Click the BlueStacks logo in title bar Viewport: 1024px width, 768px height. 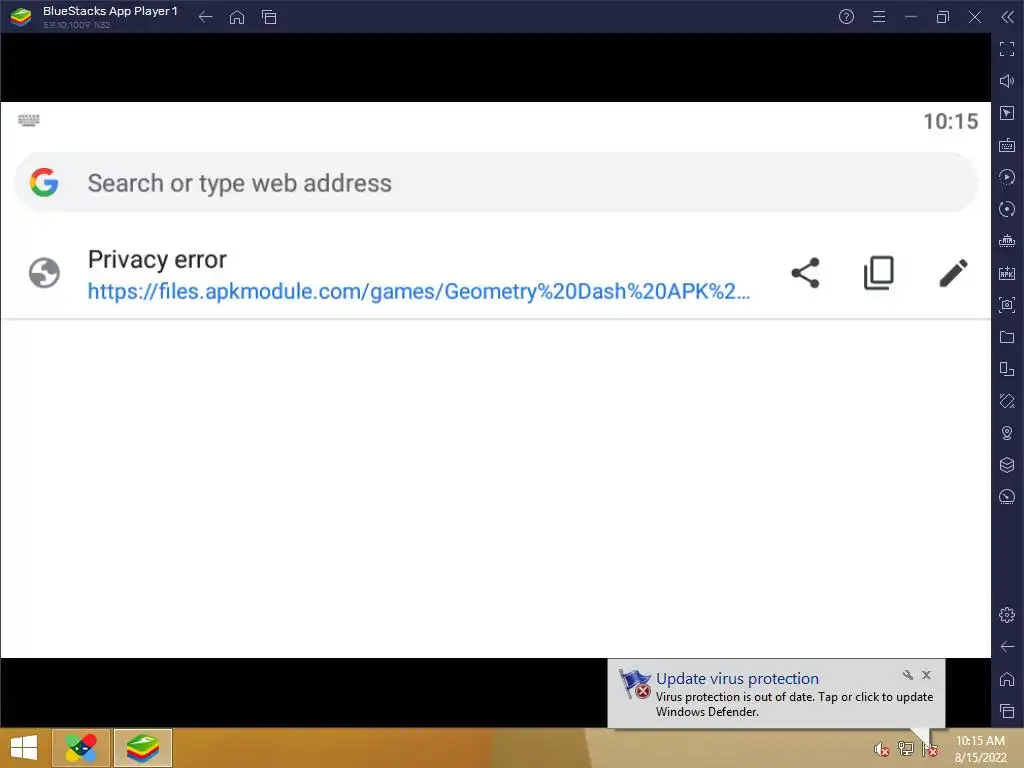click(21, 17)
